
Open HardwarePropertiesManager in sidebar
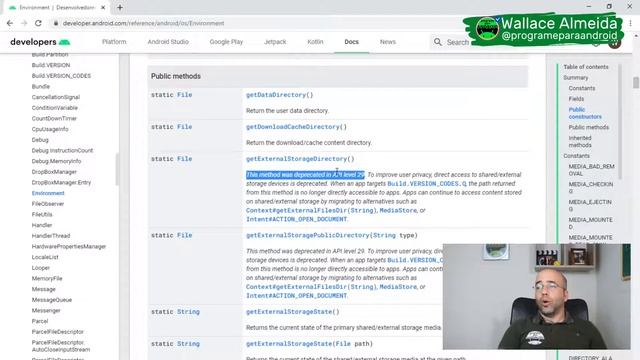[69, 246]
